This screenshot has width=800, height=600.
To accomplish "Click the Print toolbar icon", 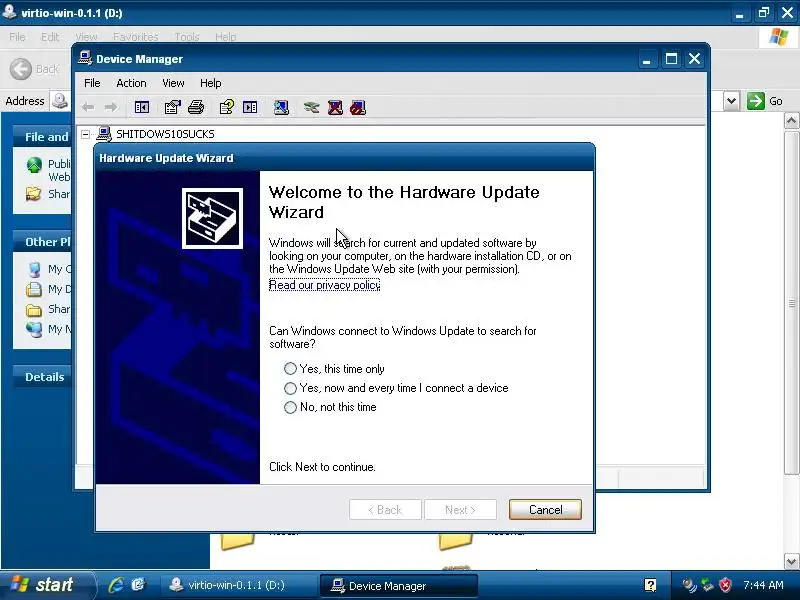I will click(196, 107).
